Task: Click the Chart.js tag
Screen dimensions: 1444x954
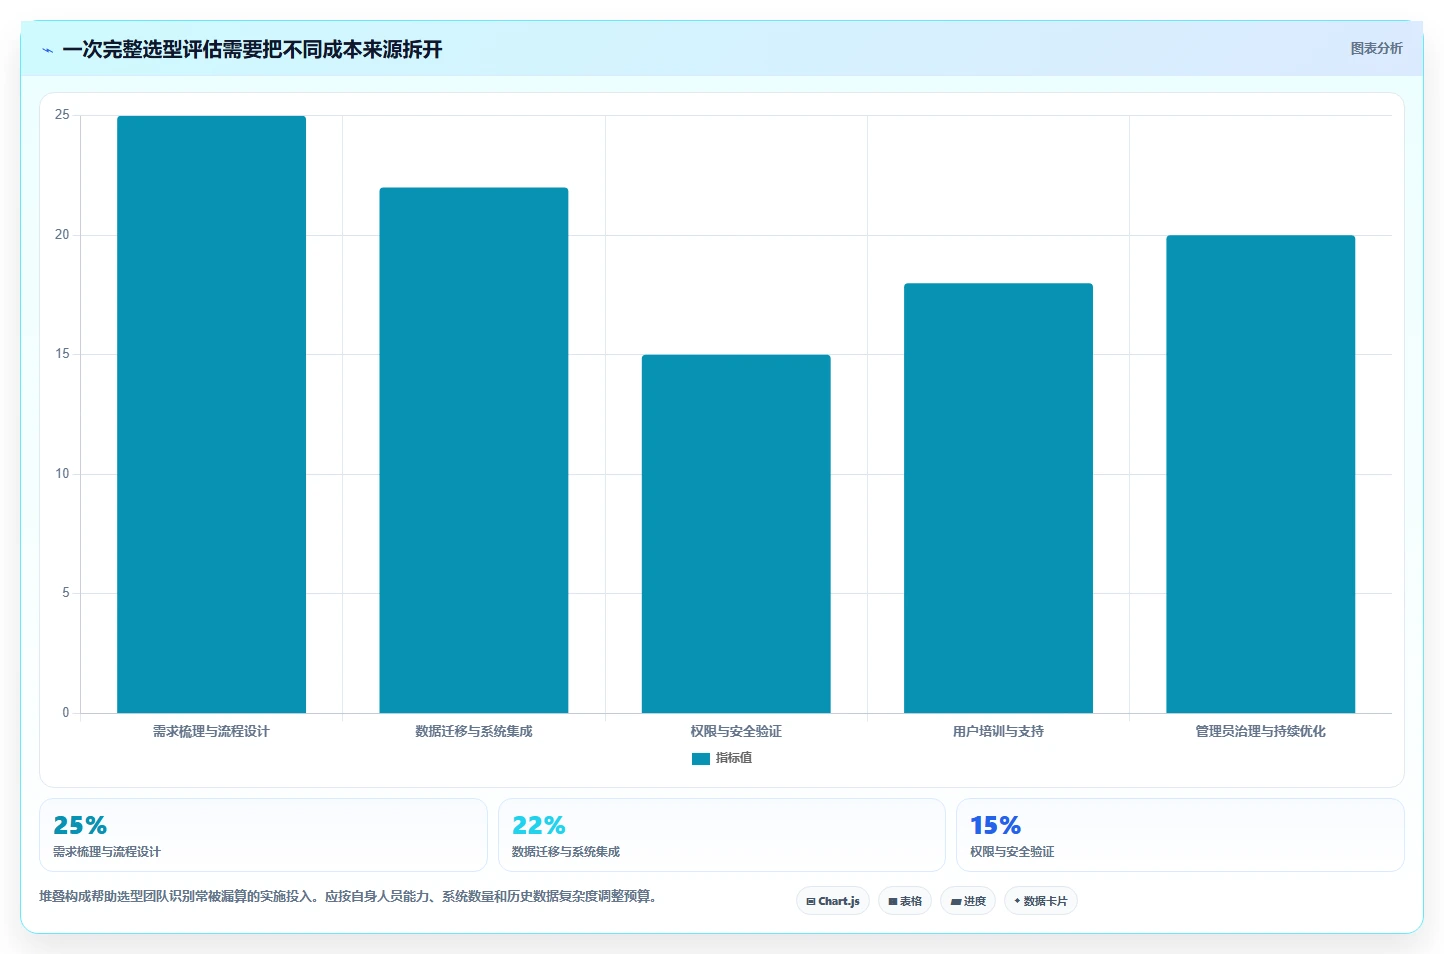Action: click(833, 901)
